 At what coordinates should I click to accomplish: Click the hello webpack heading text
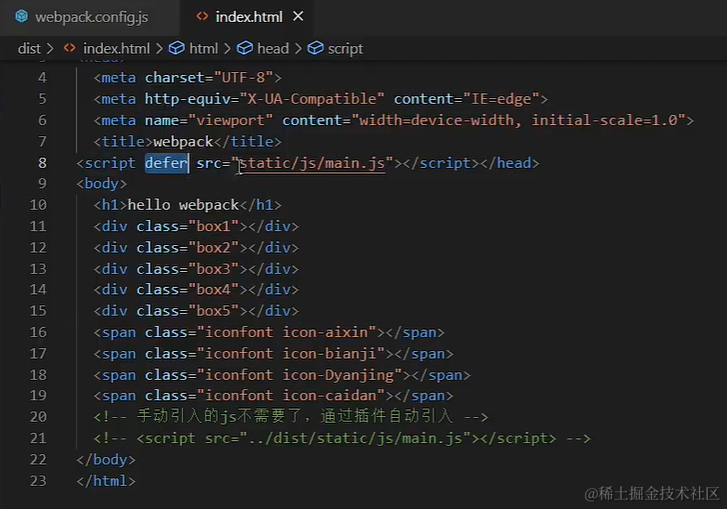pyautogui.click(x=183, y=205)
